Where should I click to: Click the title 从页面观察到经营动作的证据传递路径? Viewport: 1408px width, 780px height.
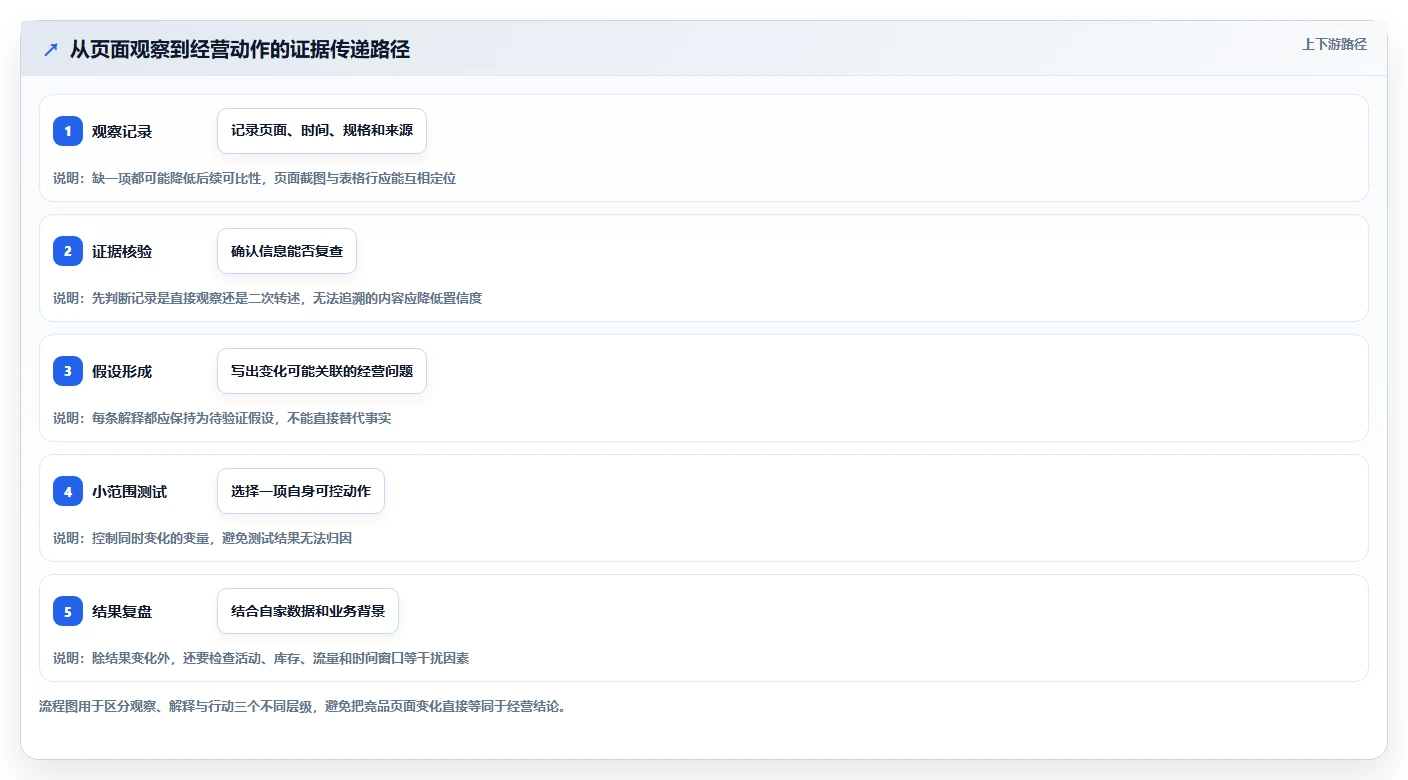[x=240, y=50]
